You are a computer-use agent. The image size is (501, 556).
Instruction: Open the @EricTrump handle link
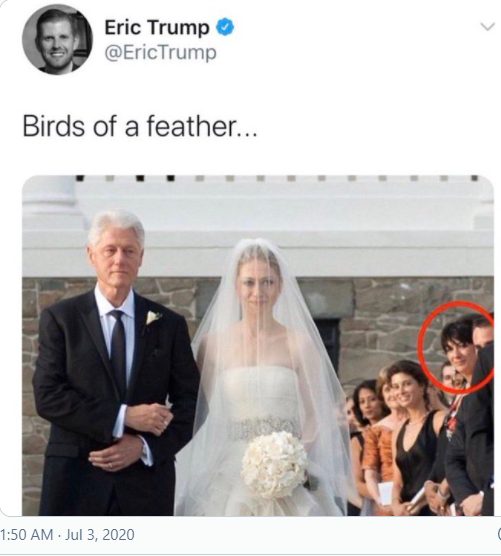pos(160,52)
